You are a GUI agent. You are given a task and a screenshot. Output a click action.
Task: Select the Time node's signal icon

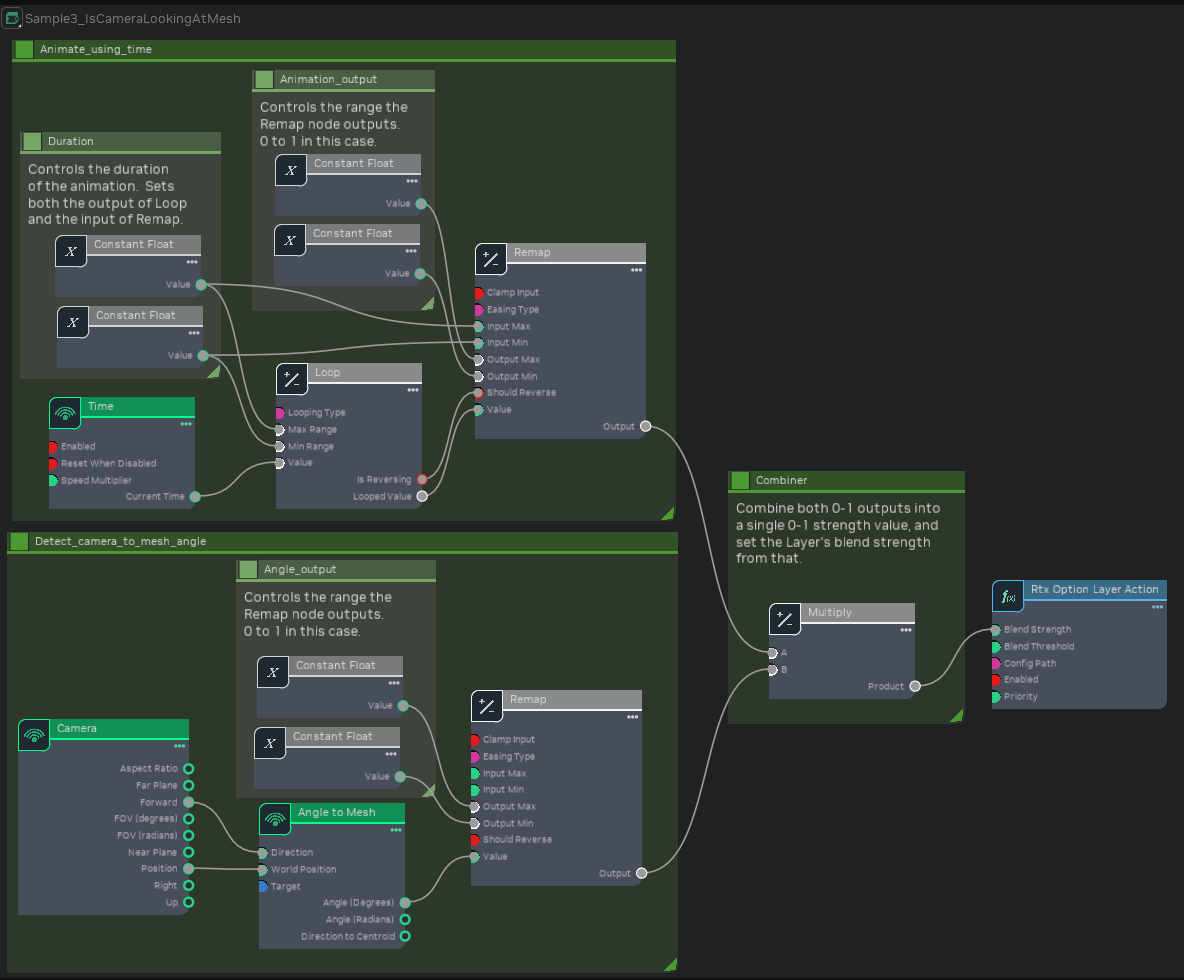click(64, 412)
